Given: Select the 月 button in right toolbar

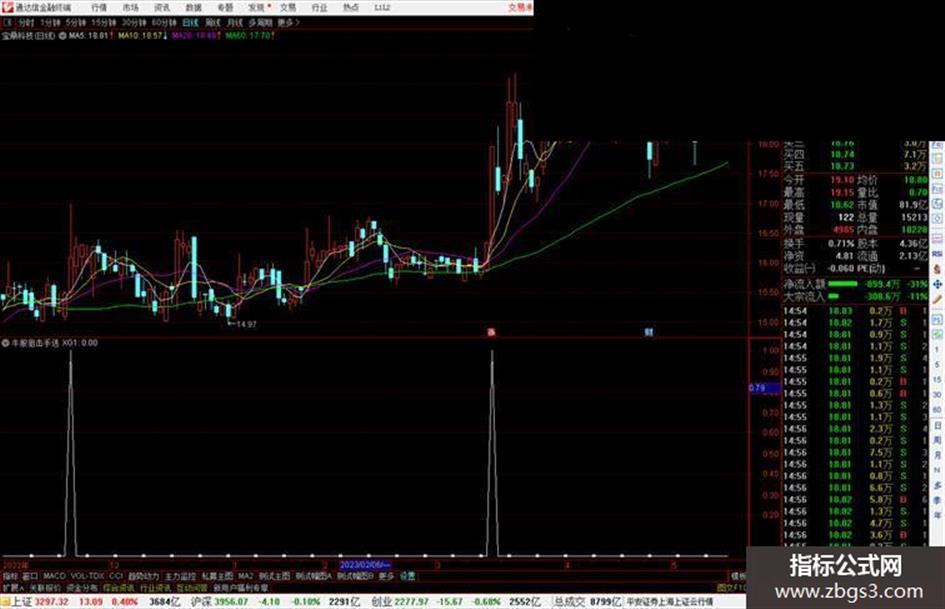Looking at the screenshot, I should click(x=937, y=456).
